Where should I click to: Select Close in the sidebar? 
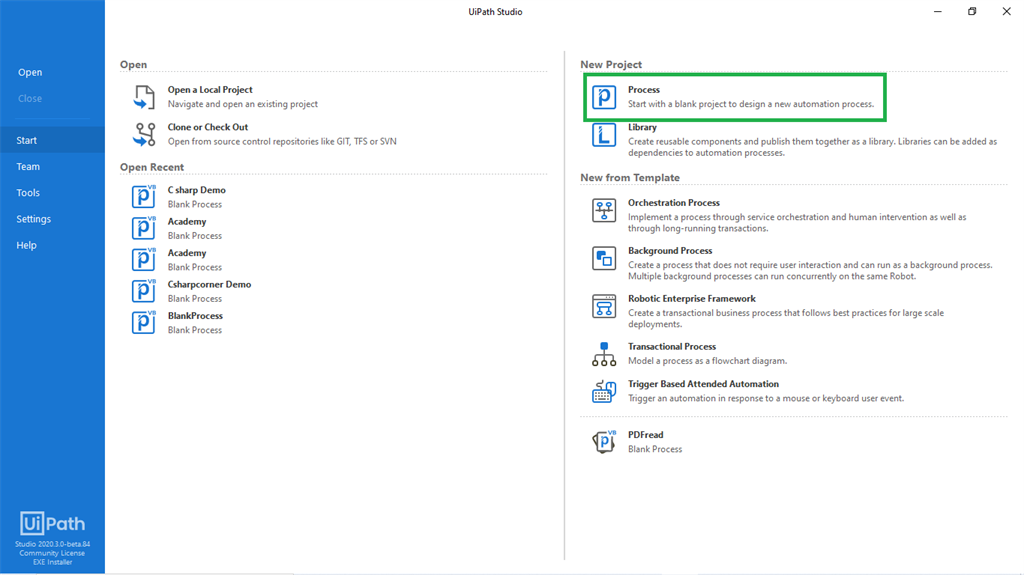pyautogui.click(x=30, y=99)
